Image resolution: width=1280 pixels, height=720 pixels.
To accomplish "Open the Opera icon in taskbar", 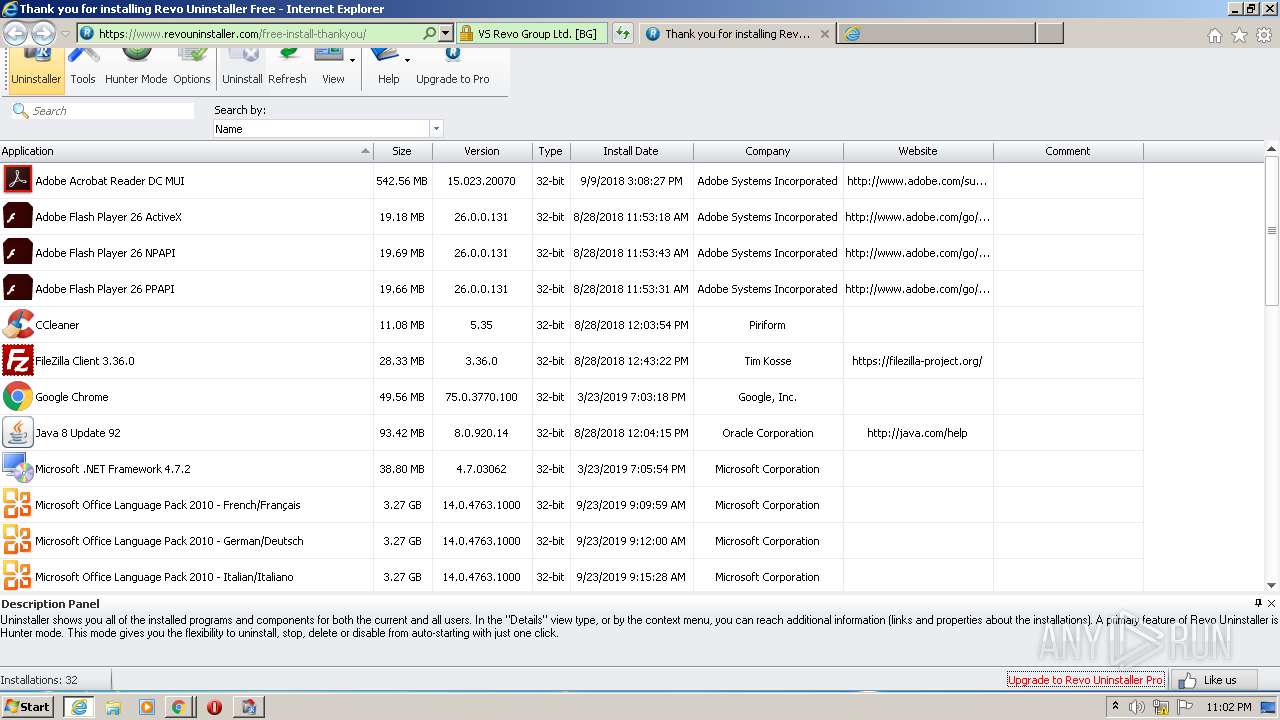I will coord(214,707).
